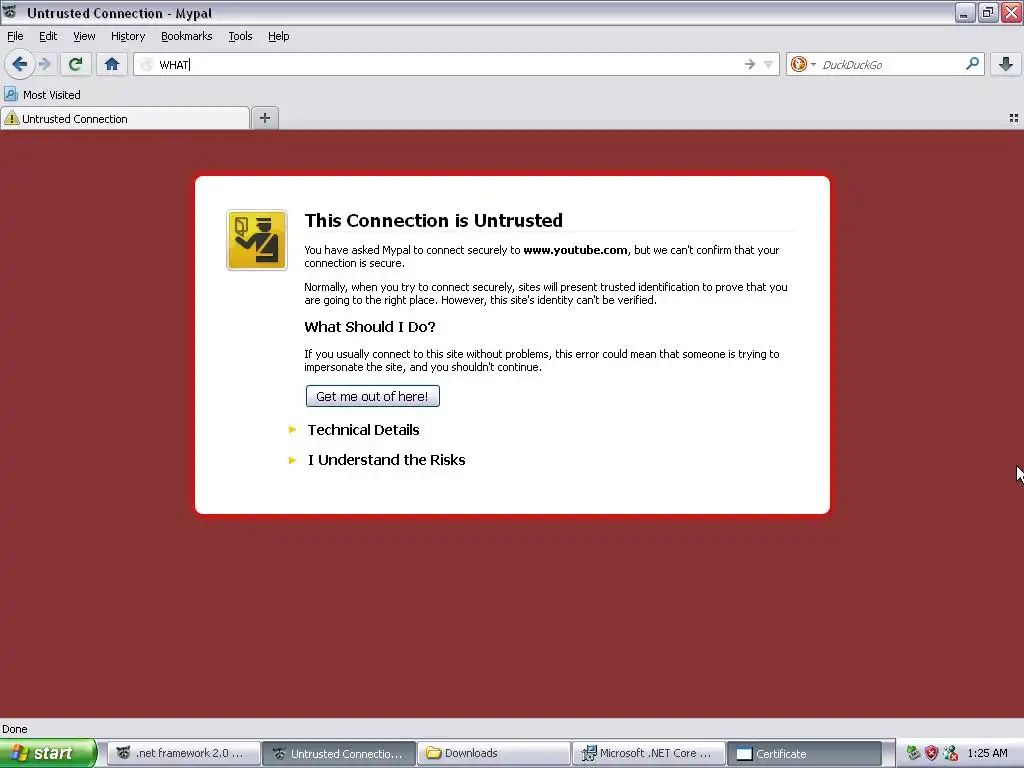Open the History menu
1024x768 pixels.
pos(128,37)
